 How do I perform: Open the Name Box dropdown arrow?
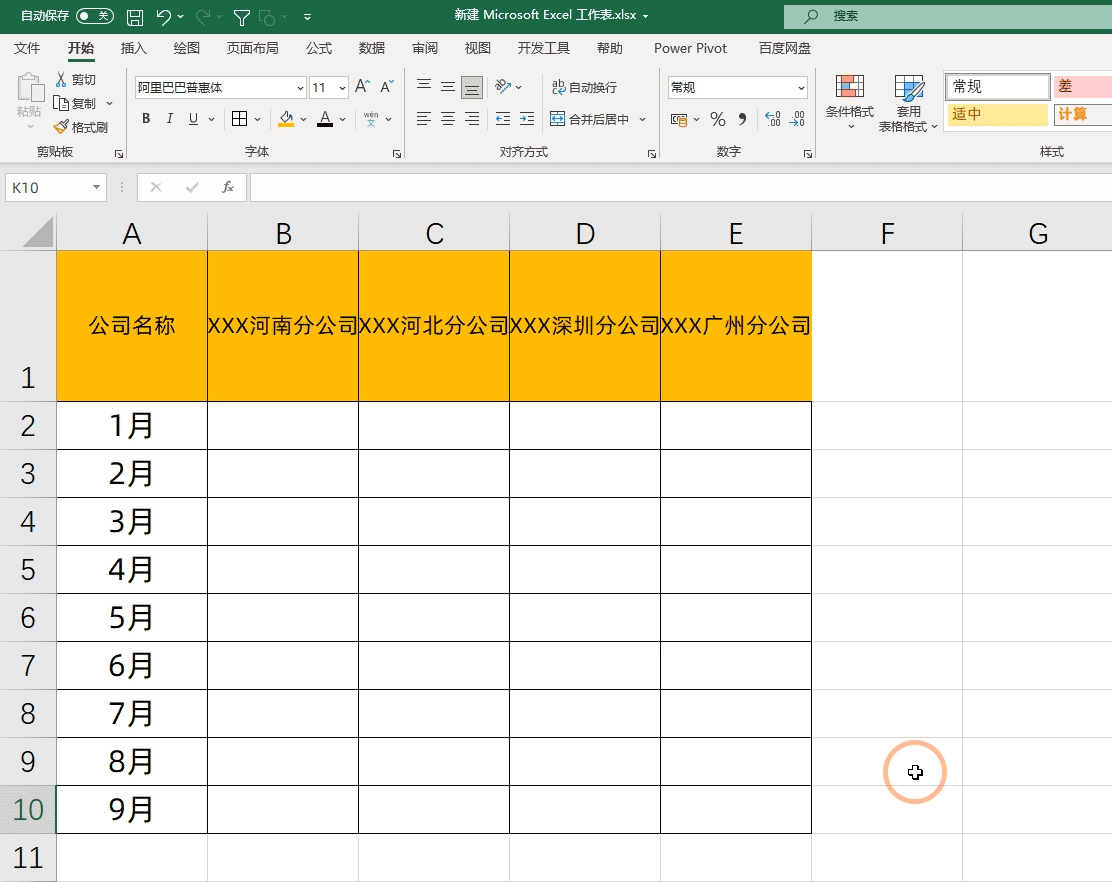click(96, 187)
